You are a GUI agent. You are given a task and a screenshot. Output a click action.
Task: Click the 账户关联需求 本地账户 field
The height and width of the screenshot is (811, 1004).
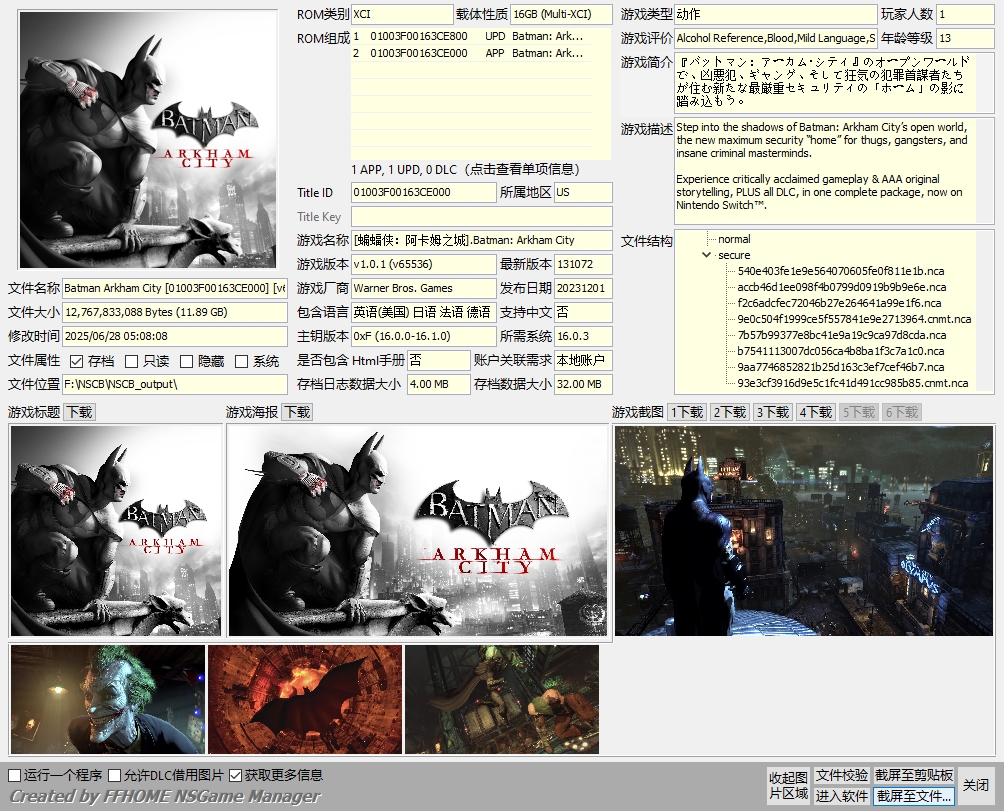click(x=583, y=360)
